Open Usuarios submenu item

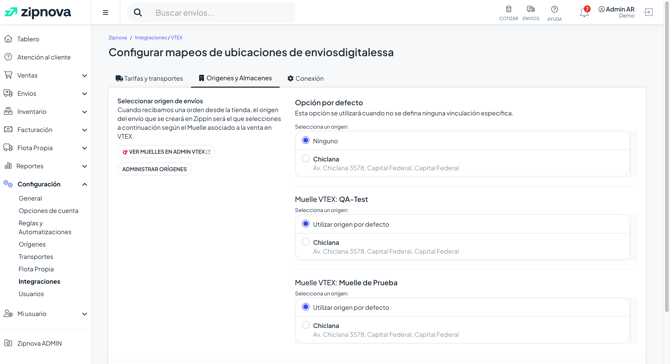tap(31, 294)
